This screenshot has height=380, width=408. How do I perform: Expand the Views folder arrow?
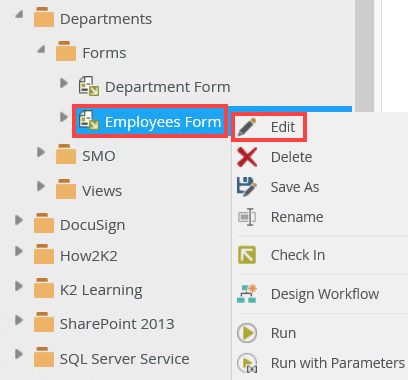41,186
